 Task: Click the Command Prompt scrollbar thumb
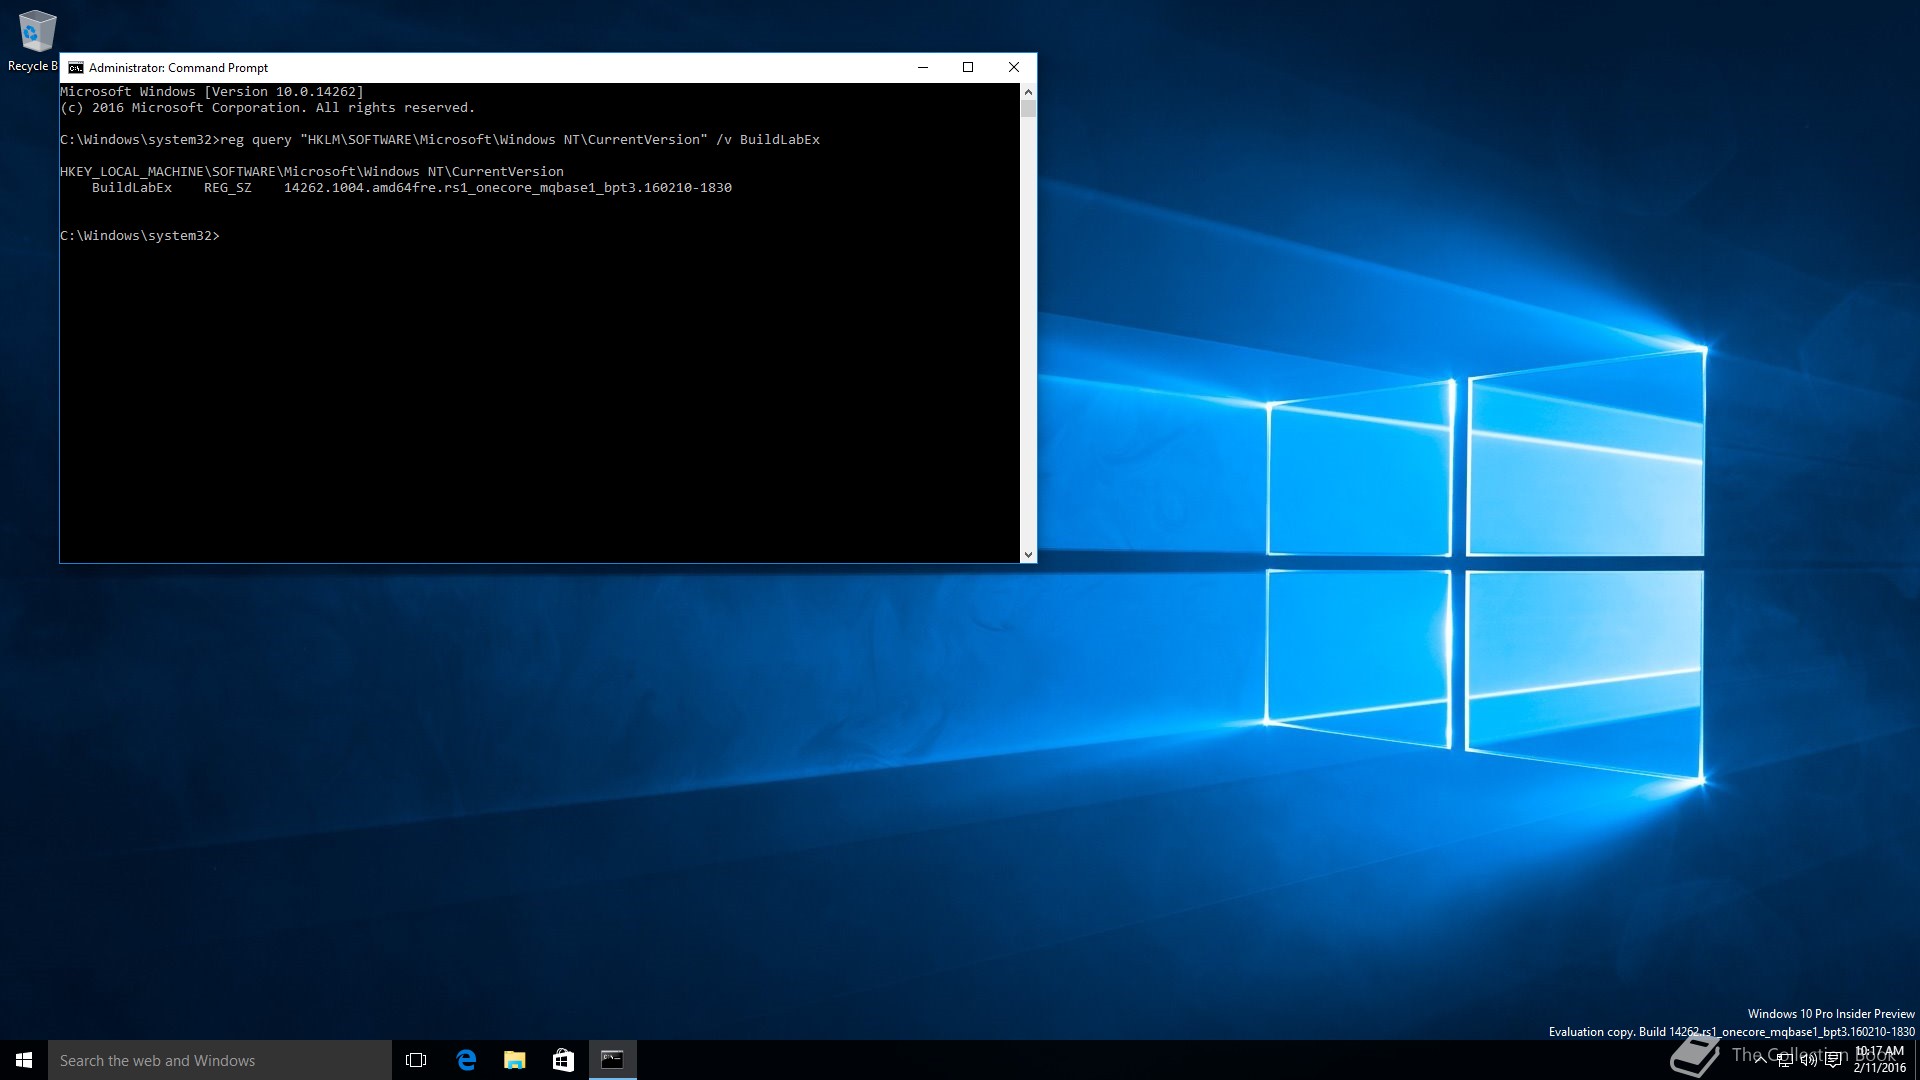(1028, 109)
